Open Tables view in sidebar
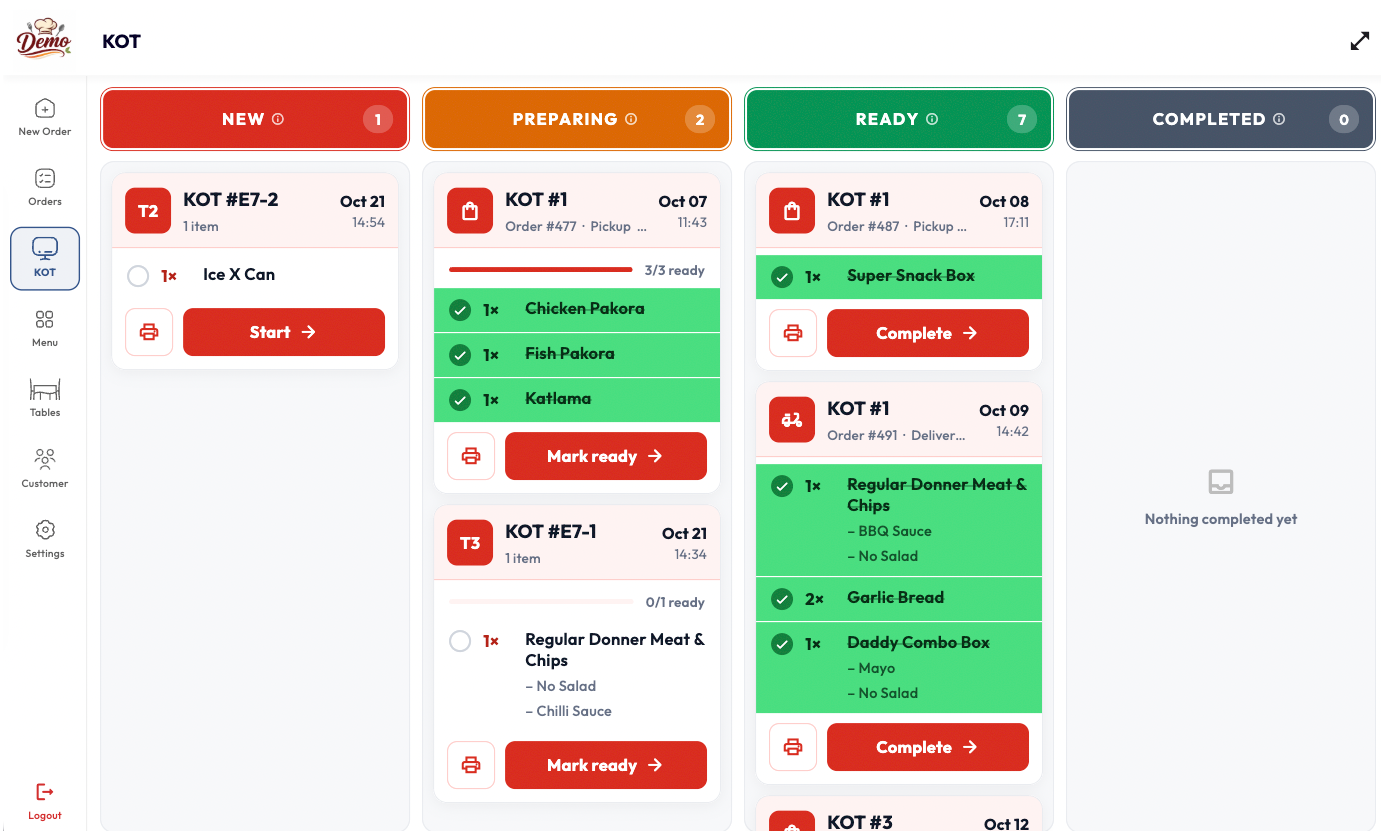The height and width of the screenshot is (838, 1385). pos(45,398)
